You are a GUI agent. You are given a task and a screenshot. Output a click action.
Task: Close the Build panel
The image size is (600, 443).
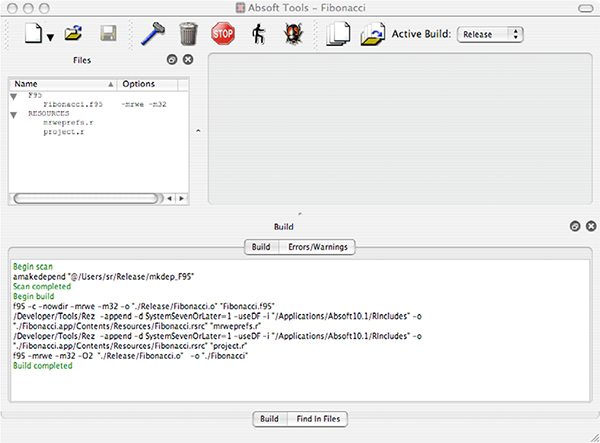[591, 226]
